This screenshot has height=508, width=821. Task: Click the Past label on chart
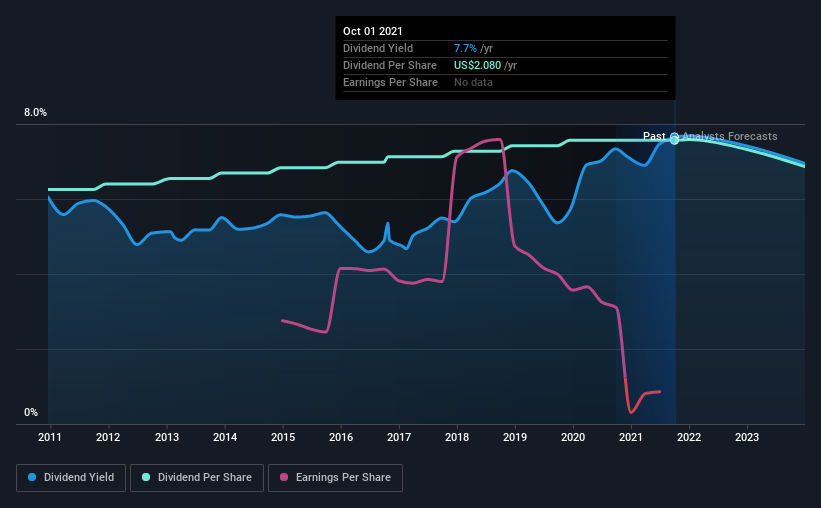click(x=654, y=136)
